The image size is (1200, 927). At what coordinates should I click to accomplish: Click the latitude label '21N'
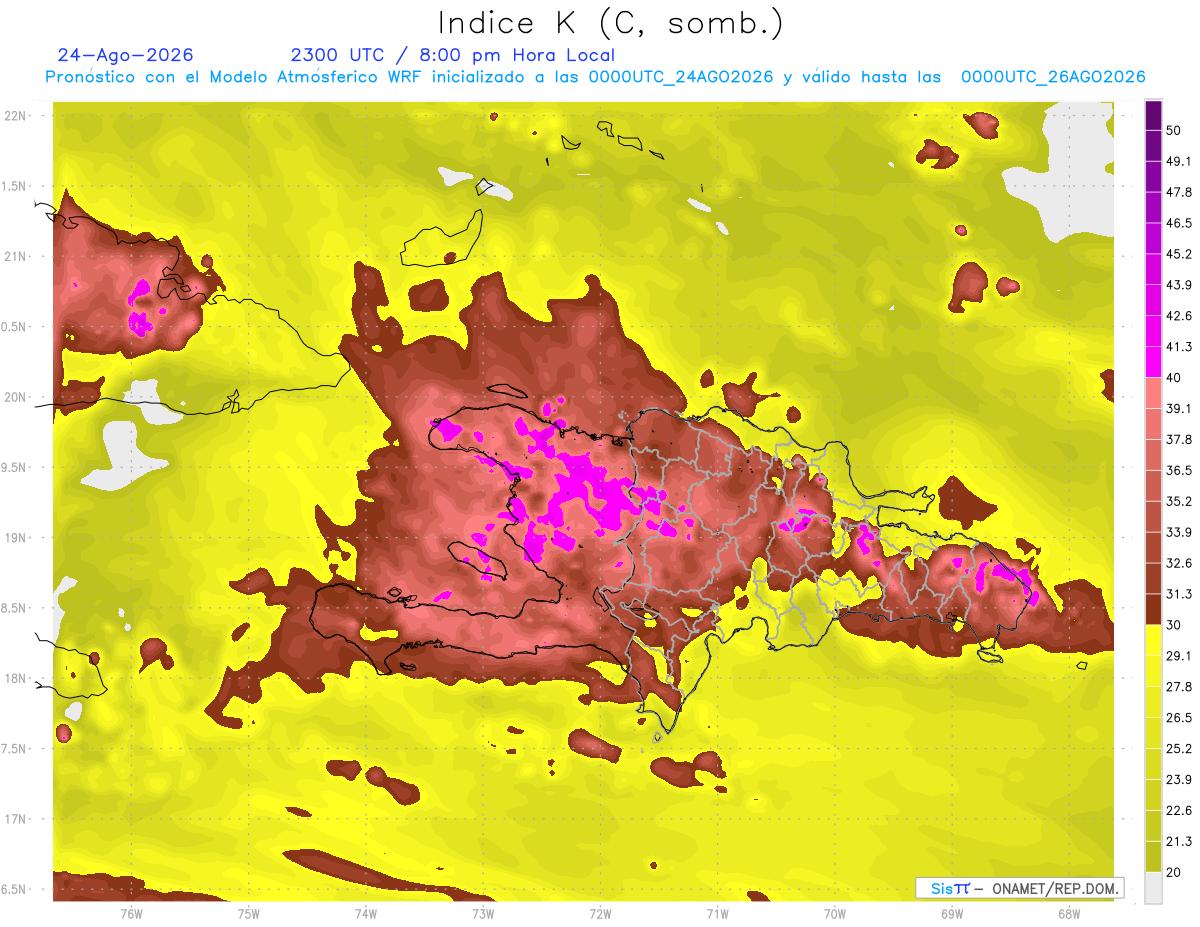(15, 256)
